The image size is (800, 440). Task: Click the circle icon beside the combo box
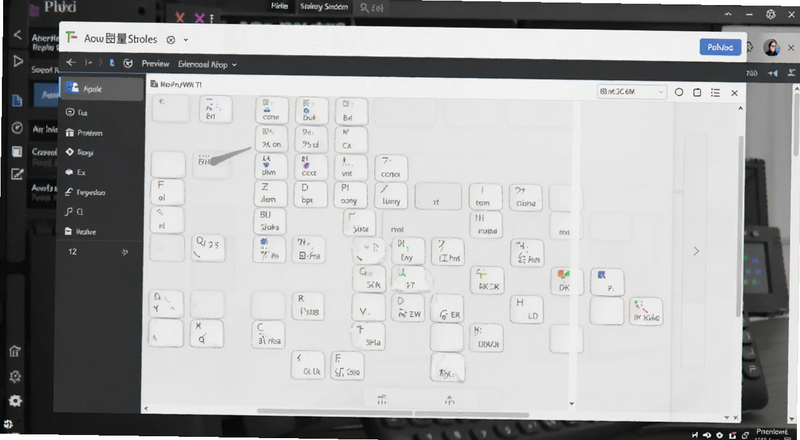click(679, 92)
